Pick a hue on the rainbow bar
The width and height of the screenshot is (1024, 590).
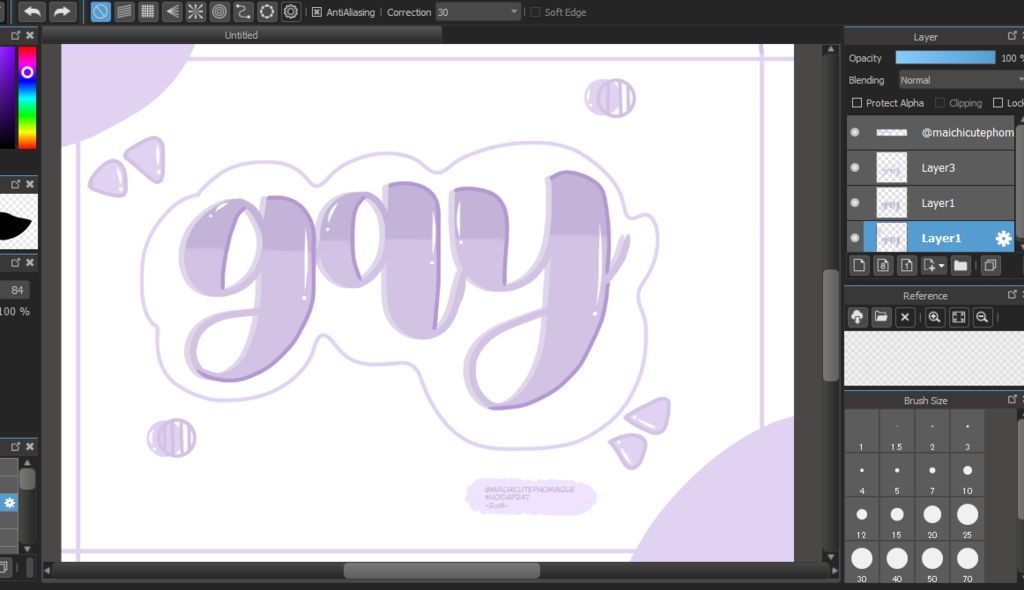click(x=27, y=98)
